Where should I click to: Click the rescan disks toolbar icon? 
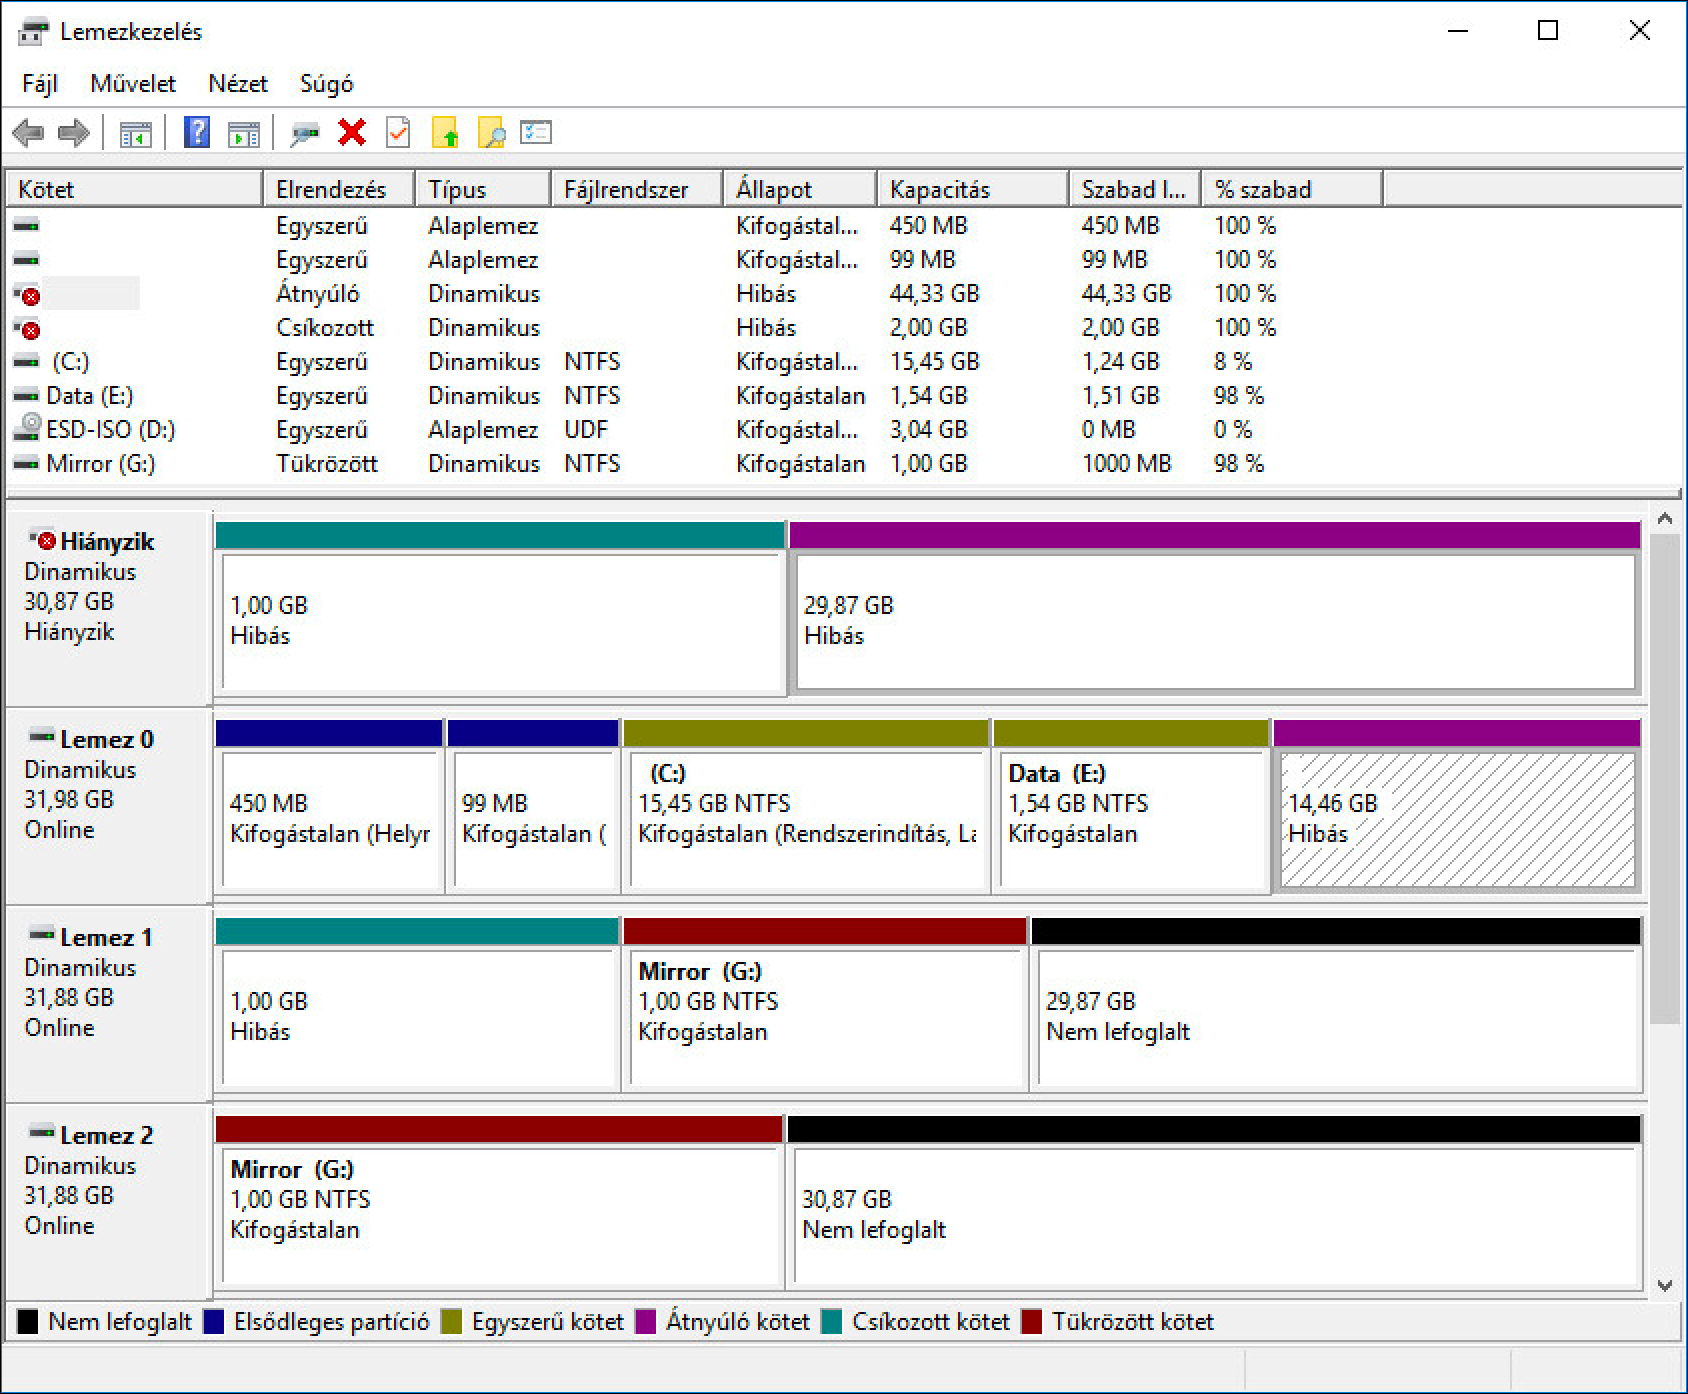305,133
